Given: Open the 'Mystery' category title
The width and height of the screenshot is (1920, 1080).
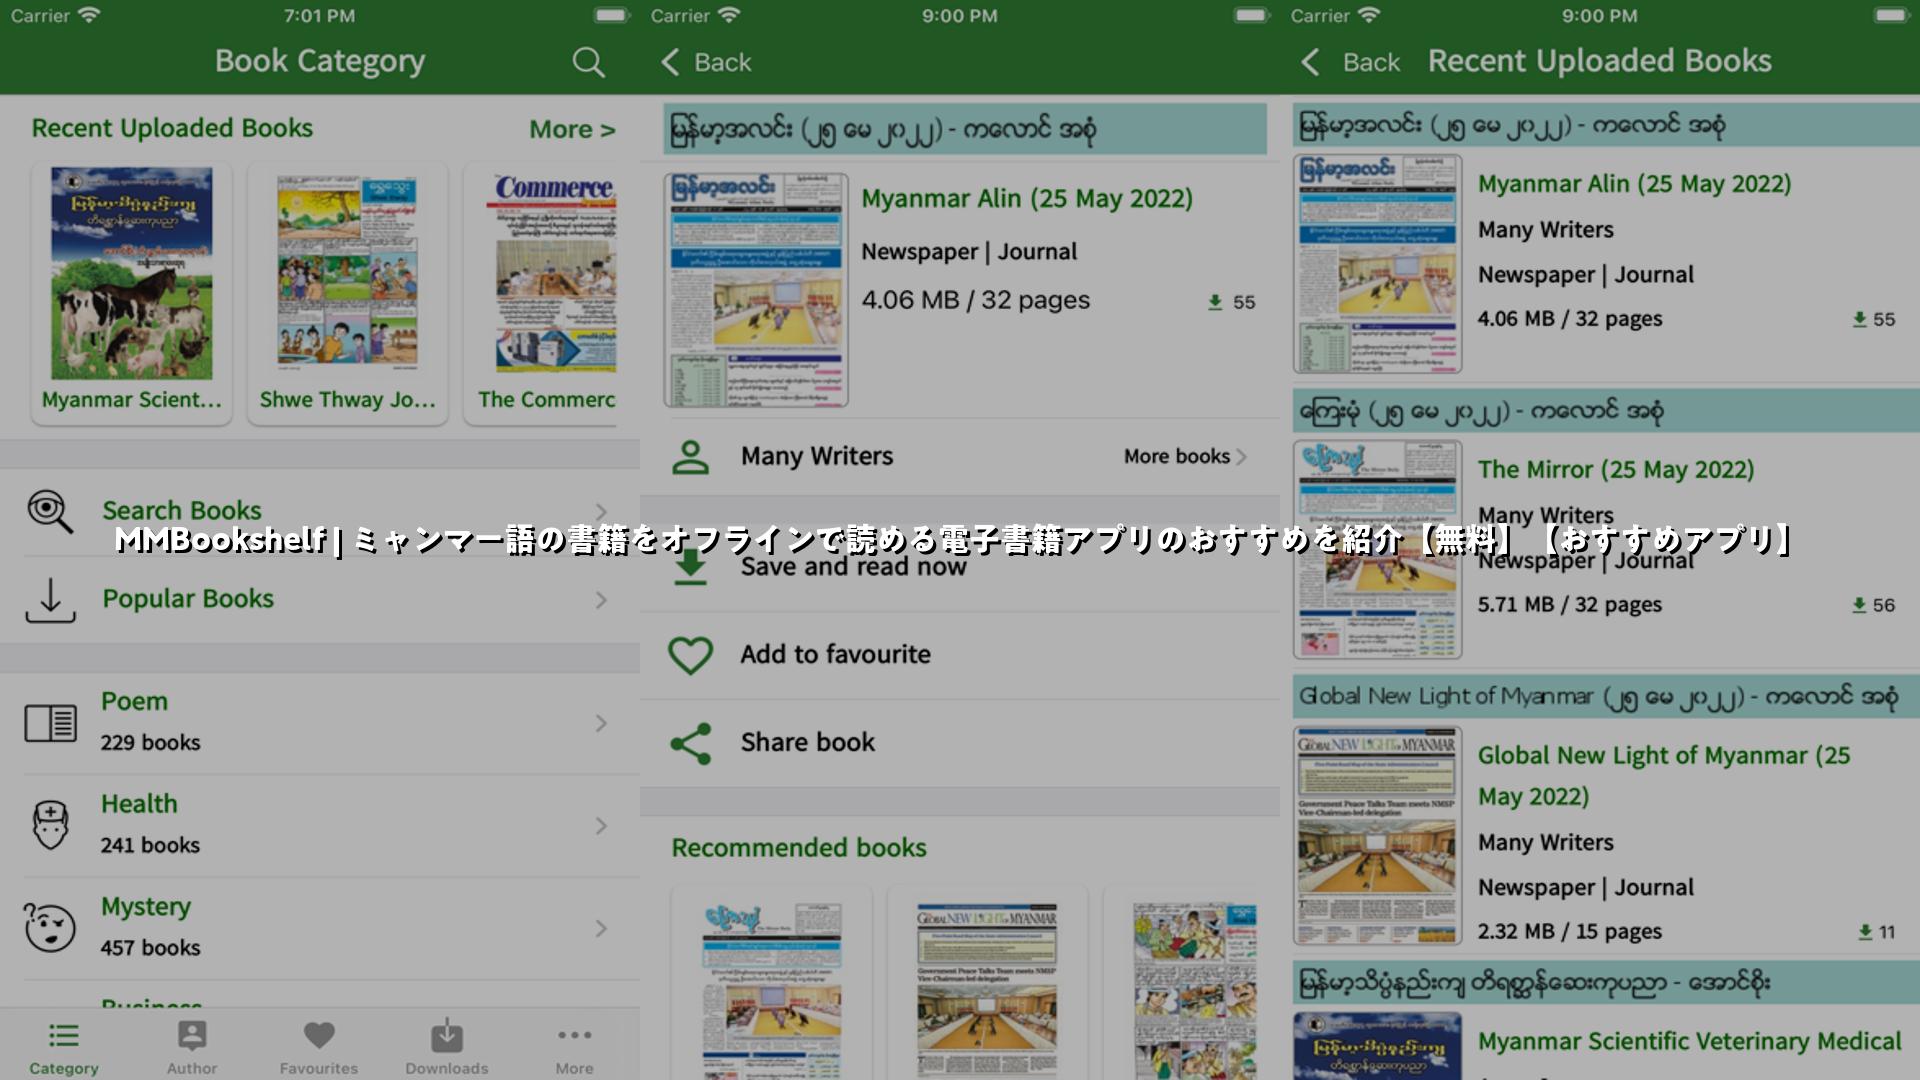Looking at the screenshot, I should tap(146, 907).
